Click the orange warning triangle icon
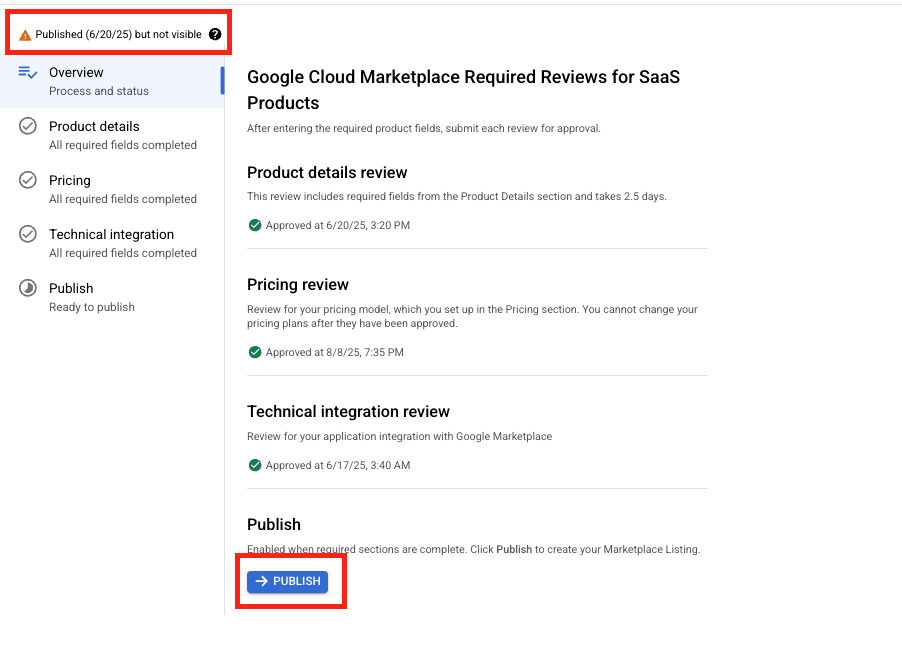This screenshot has height=650, width=902. click(25, 35)
